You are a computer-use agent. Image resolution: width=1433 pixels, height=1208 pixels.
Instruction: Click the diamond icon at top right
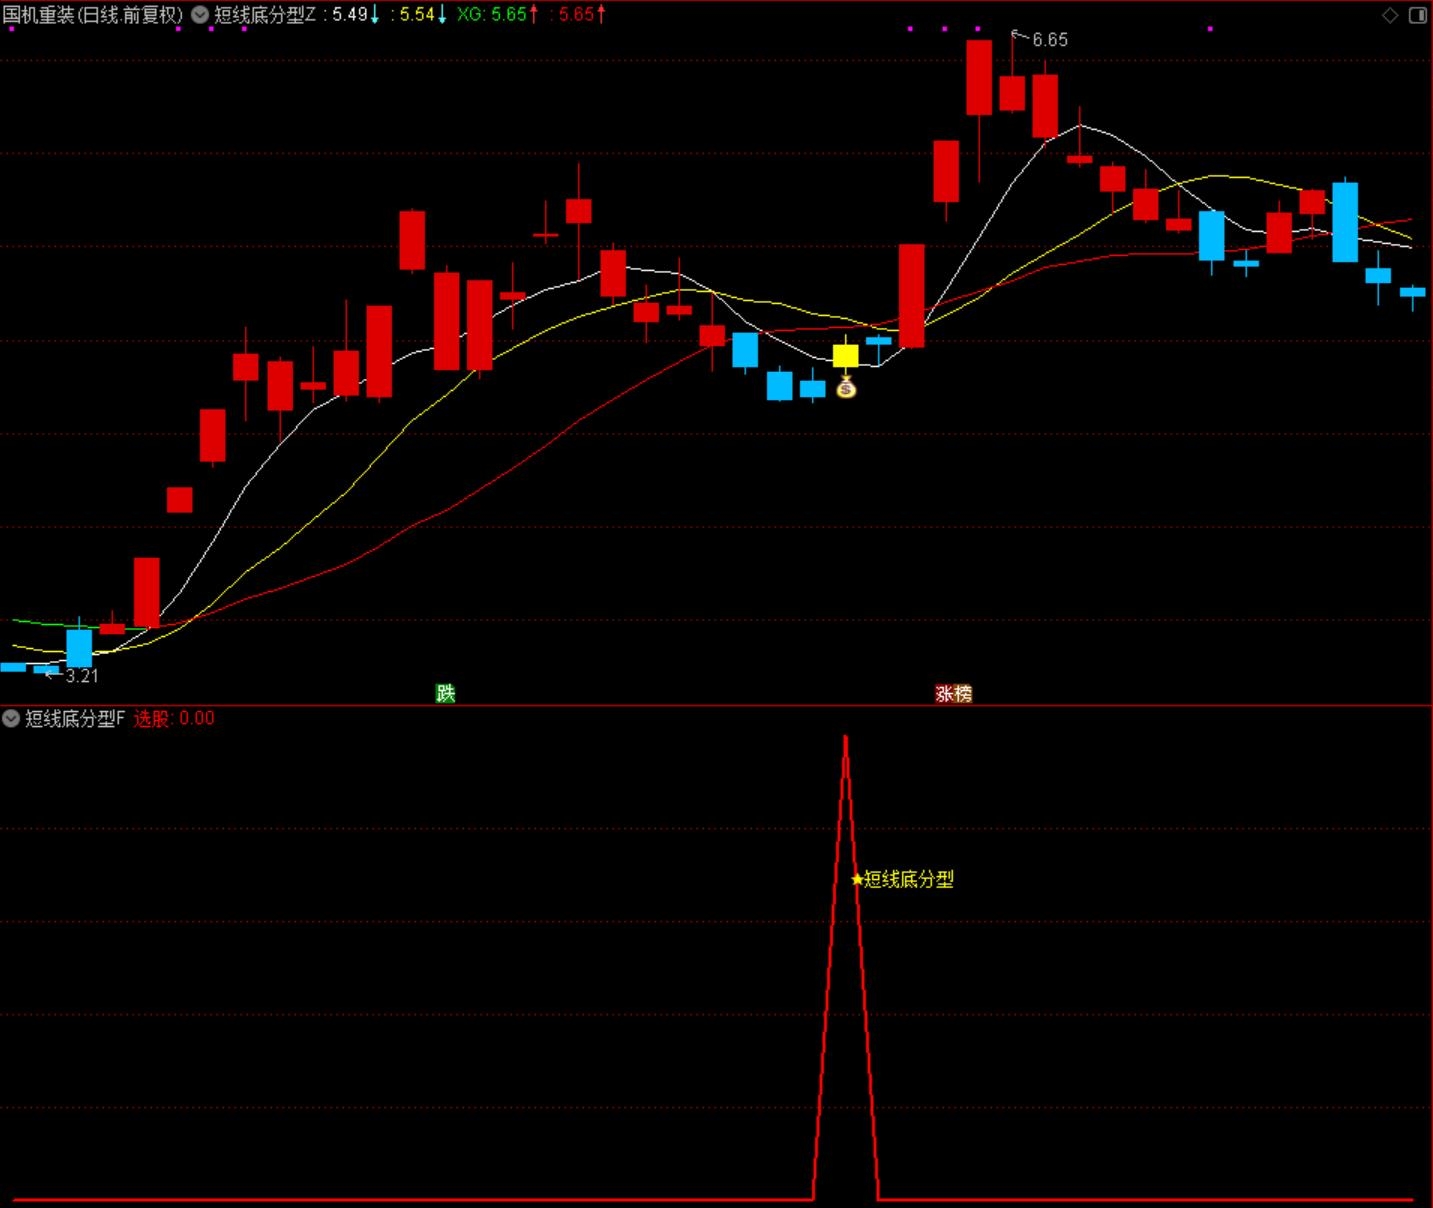coord(1390,15)
